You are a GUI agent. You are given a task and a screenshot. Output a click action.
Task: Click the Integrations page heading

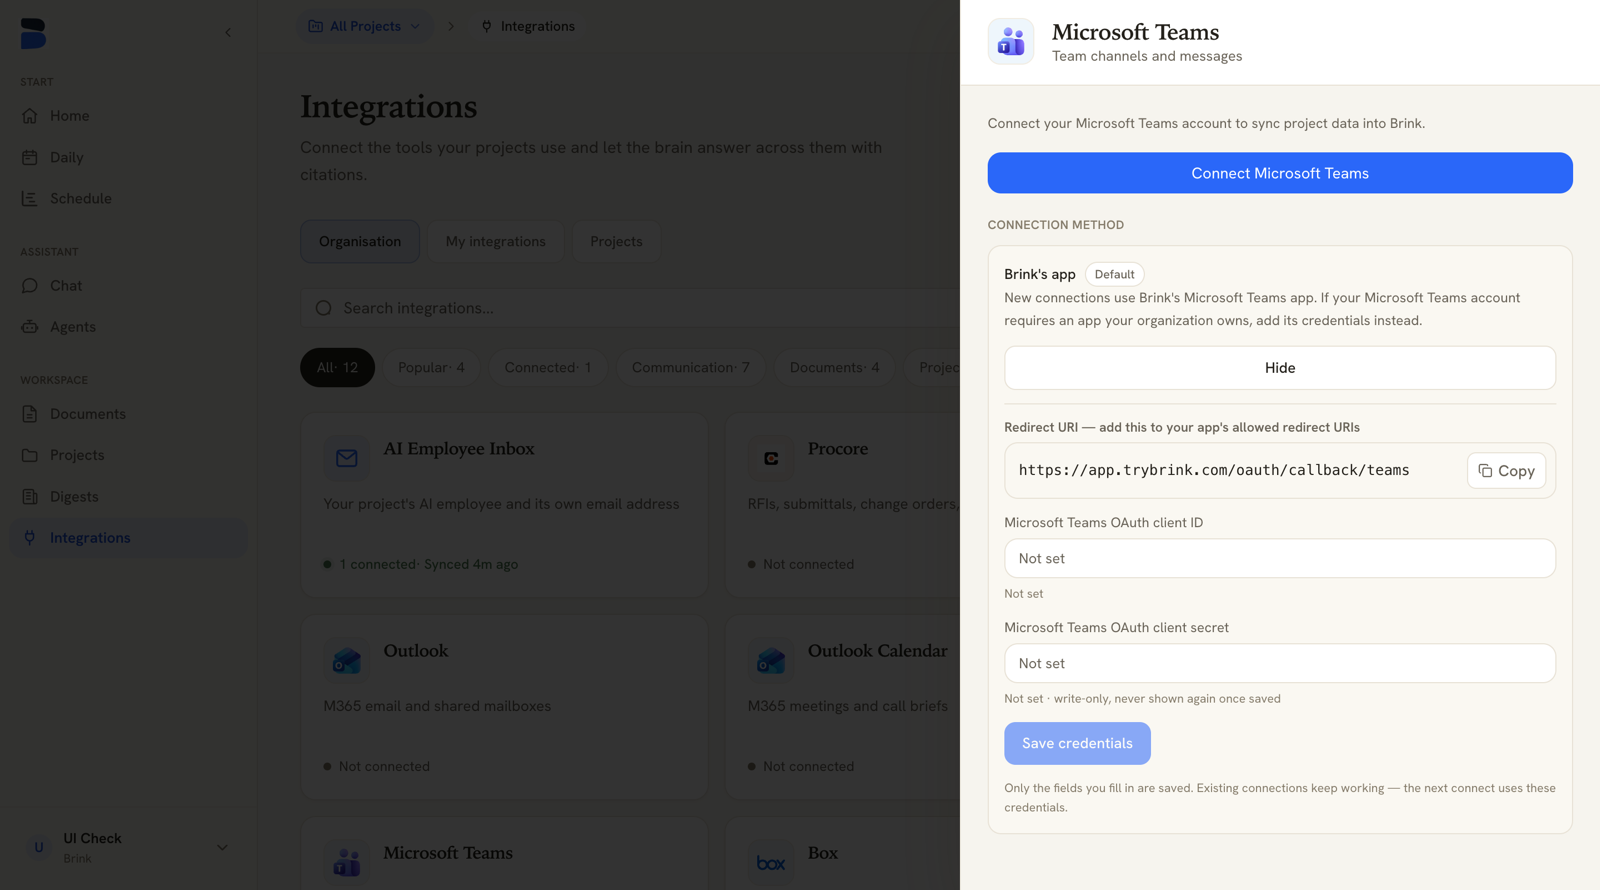point(389,106)
